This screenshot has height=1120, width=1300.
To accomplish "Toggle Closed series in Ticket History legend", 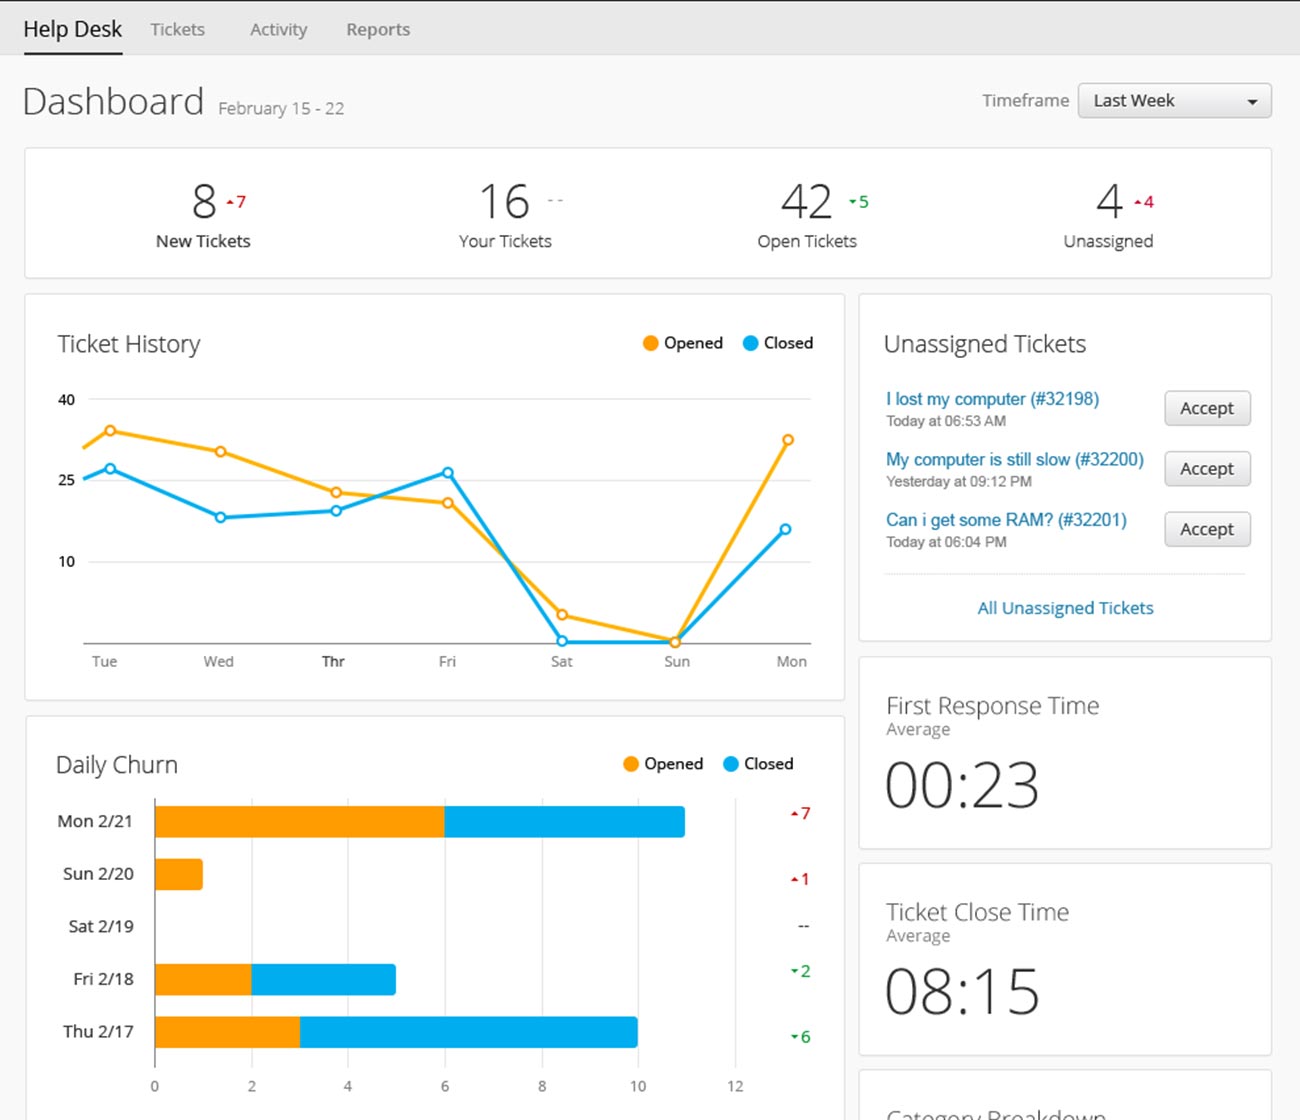I will 777,343.
